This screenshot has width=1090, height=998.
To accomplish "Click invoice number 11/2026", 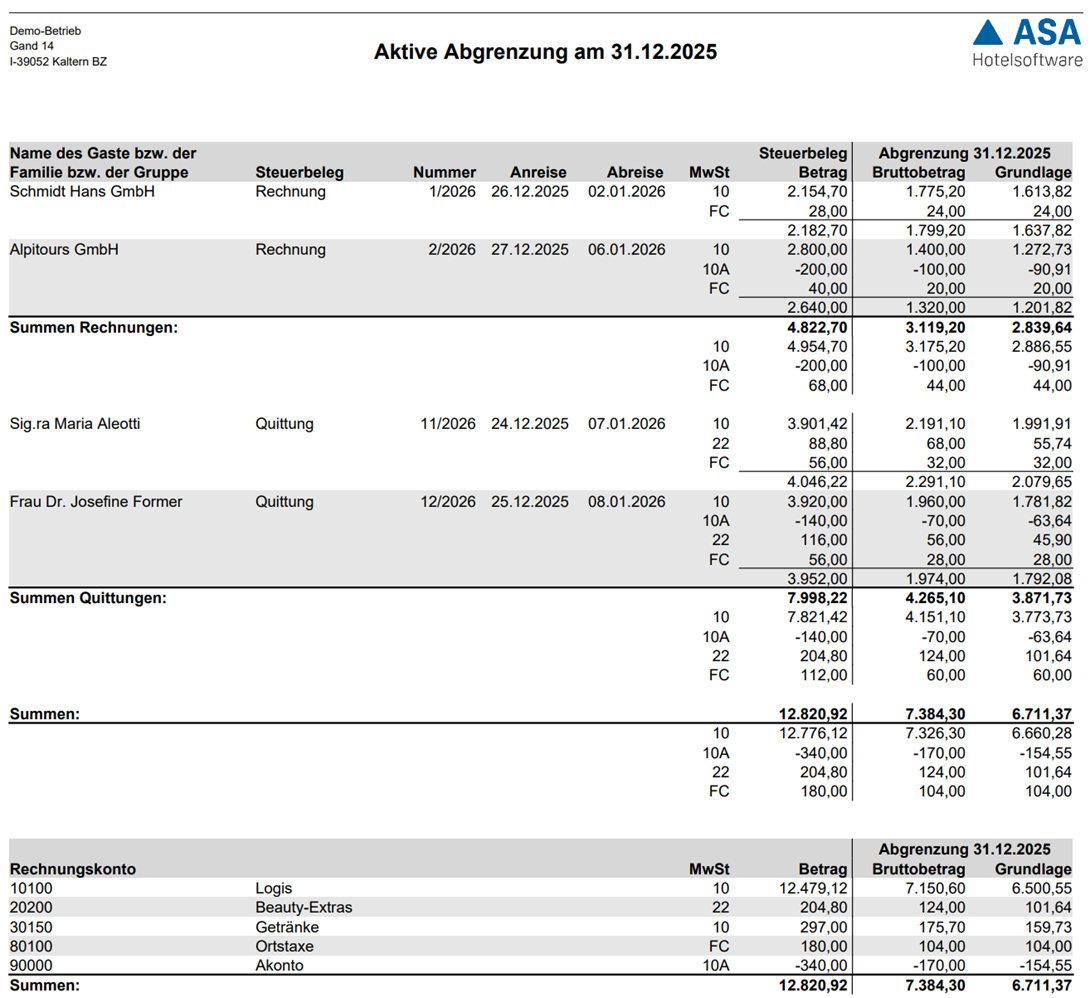I will pyautogui.click(x=448, y=424).
